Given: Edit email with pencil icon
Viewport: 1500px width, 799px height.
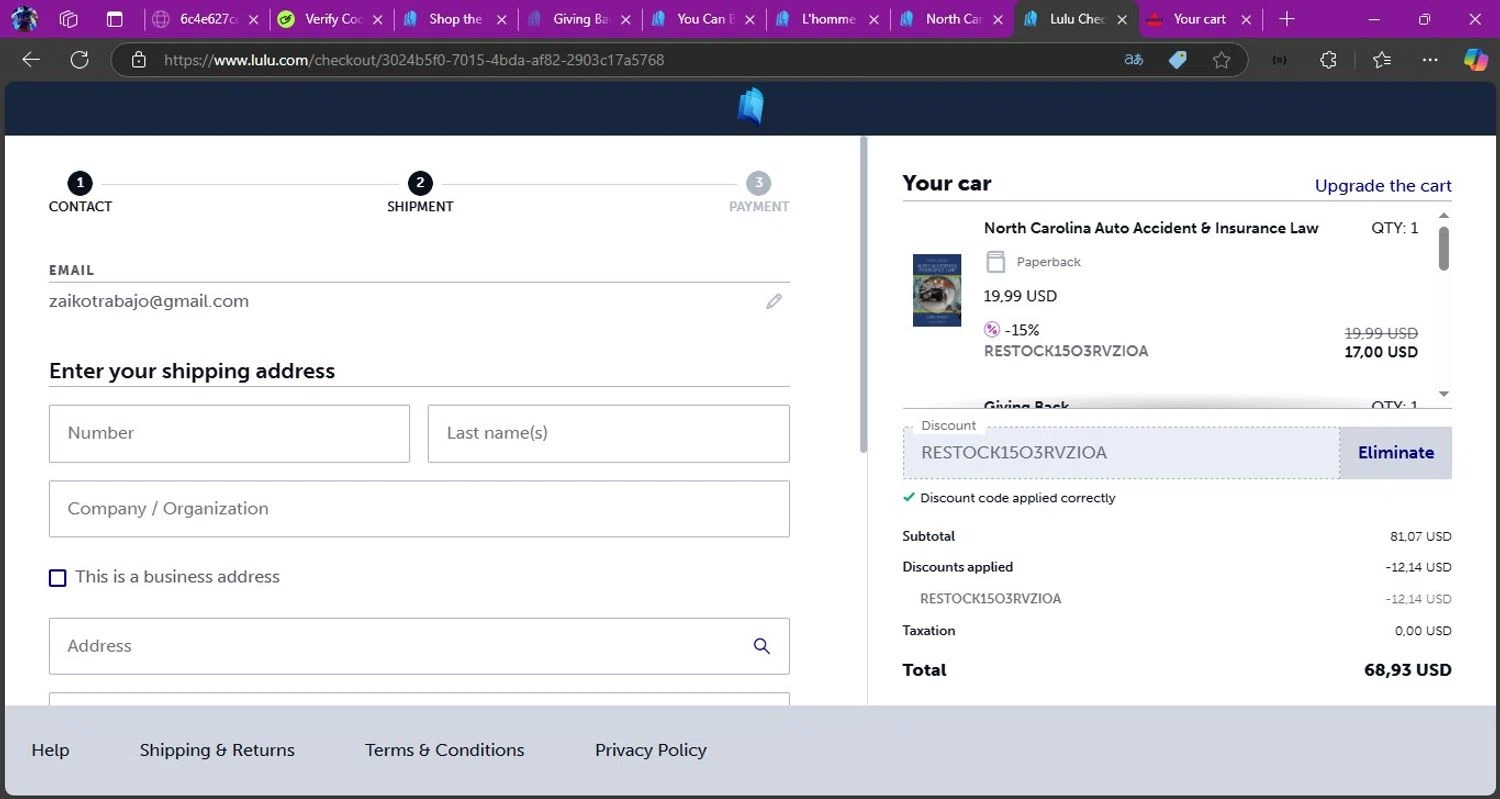Looking at the screenshot, I should click(x=774, y=301).
